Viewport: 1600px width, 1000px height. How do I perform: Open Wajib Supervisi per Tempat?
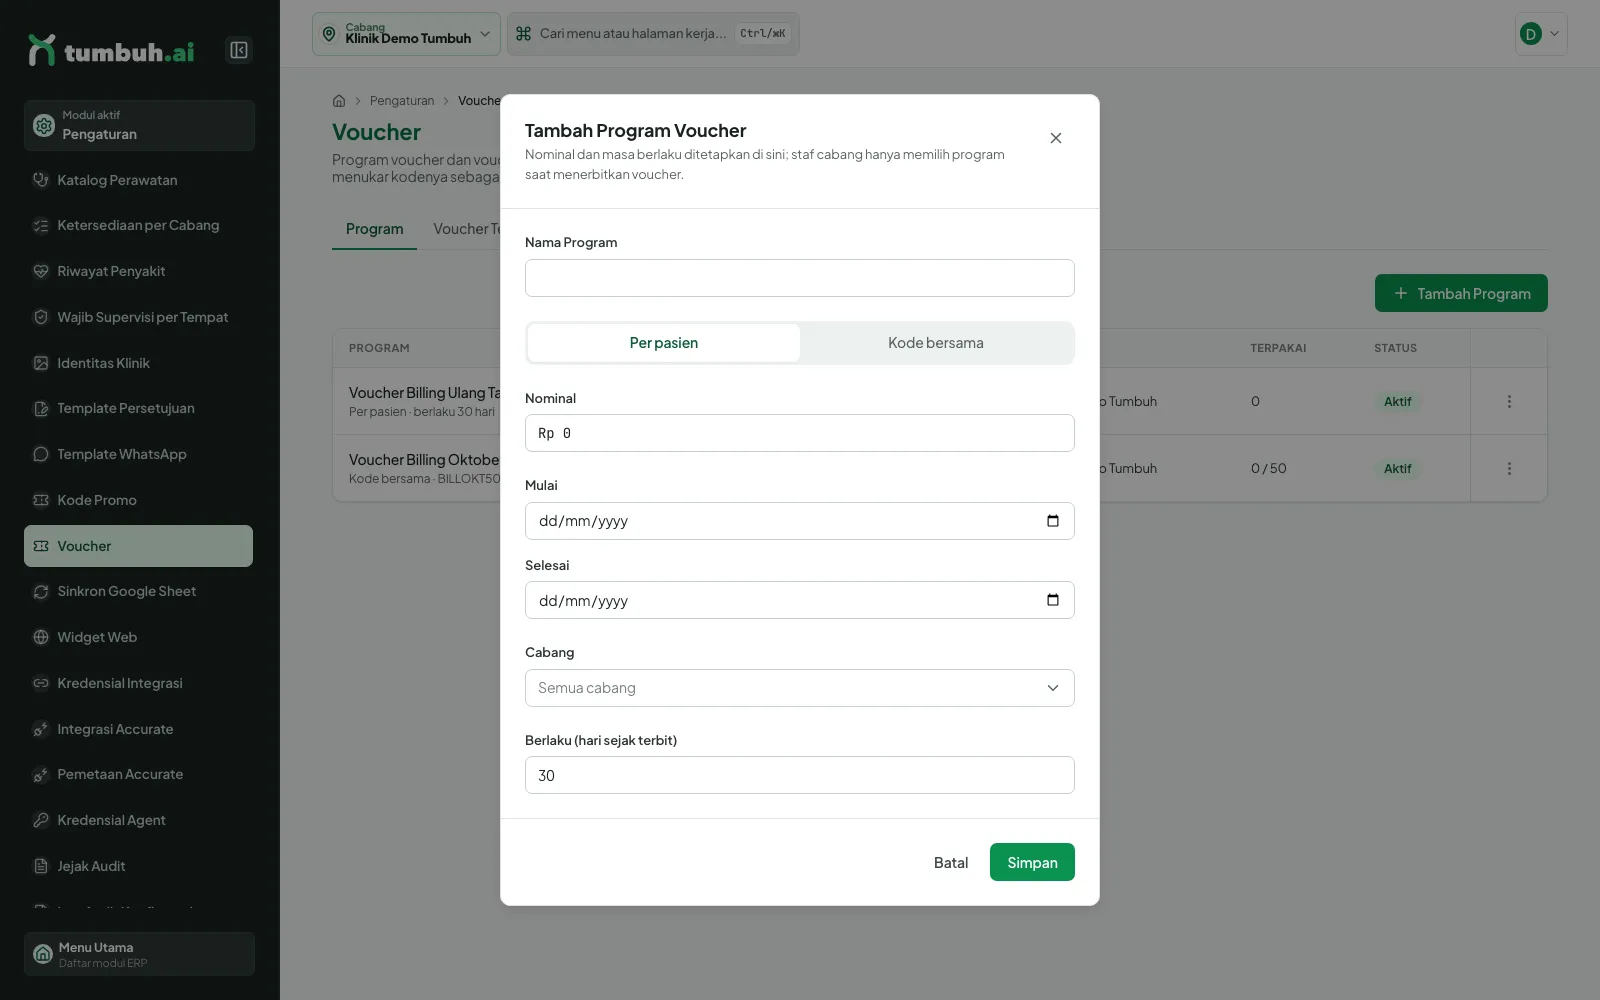(x=138, y=317)
